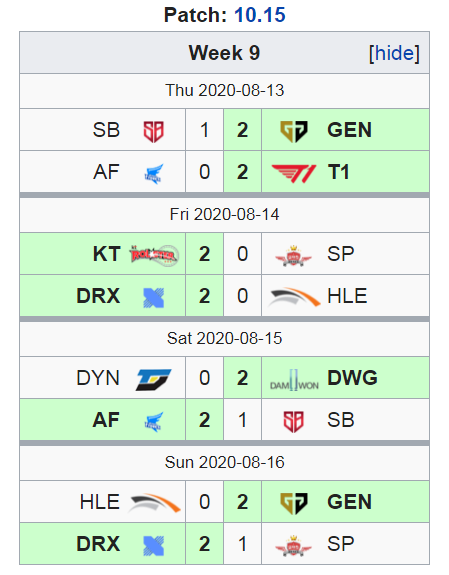Collapse Week 9 with the hide toggle
Screen dimensions: 449x575
pos(394,53)
